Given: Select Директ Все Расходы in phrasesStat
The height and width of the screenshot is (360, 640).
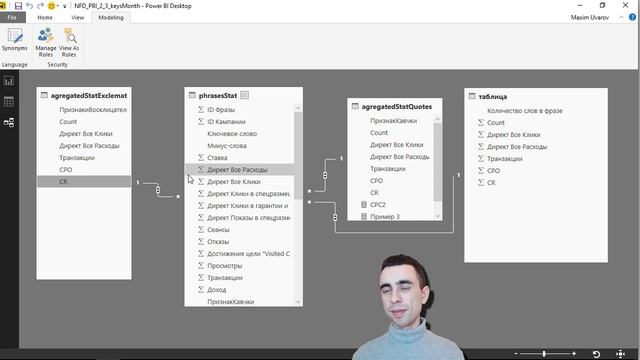Looking at the screenshot, I should [240, 169].
